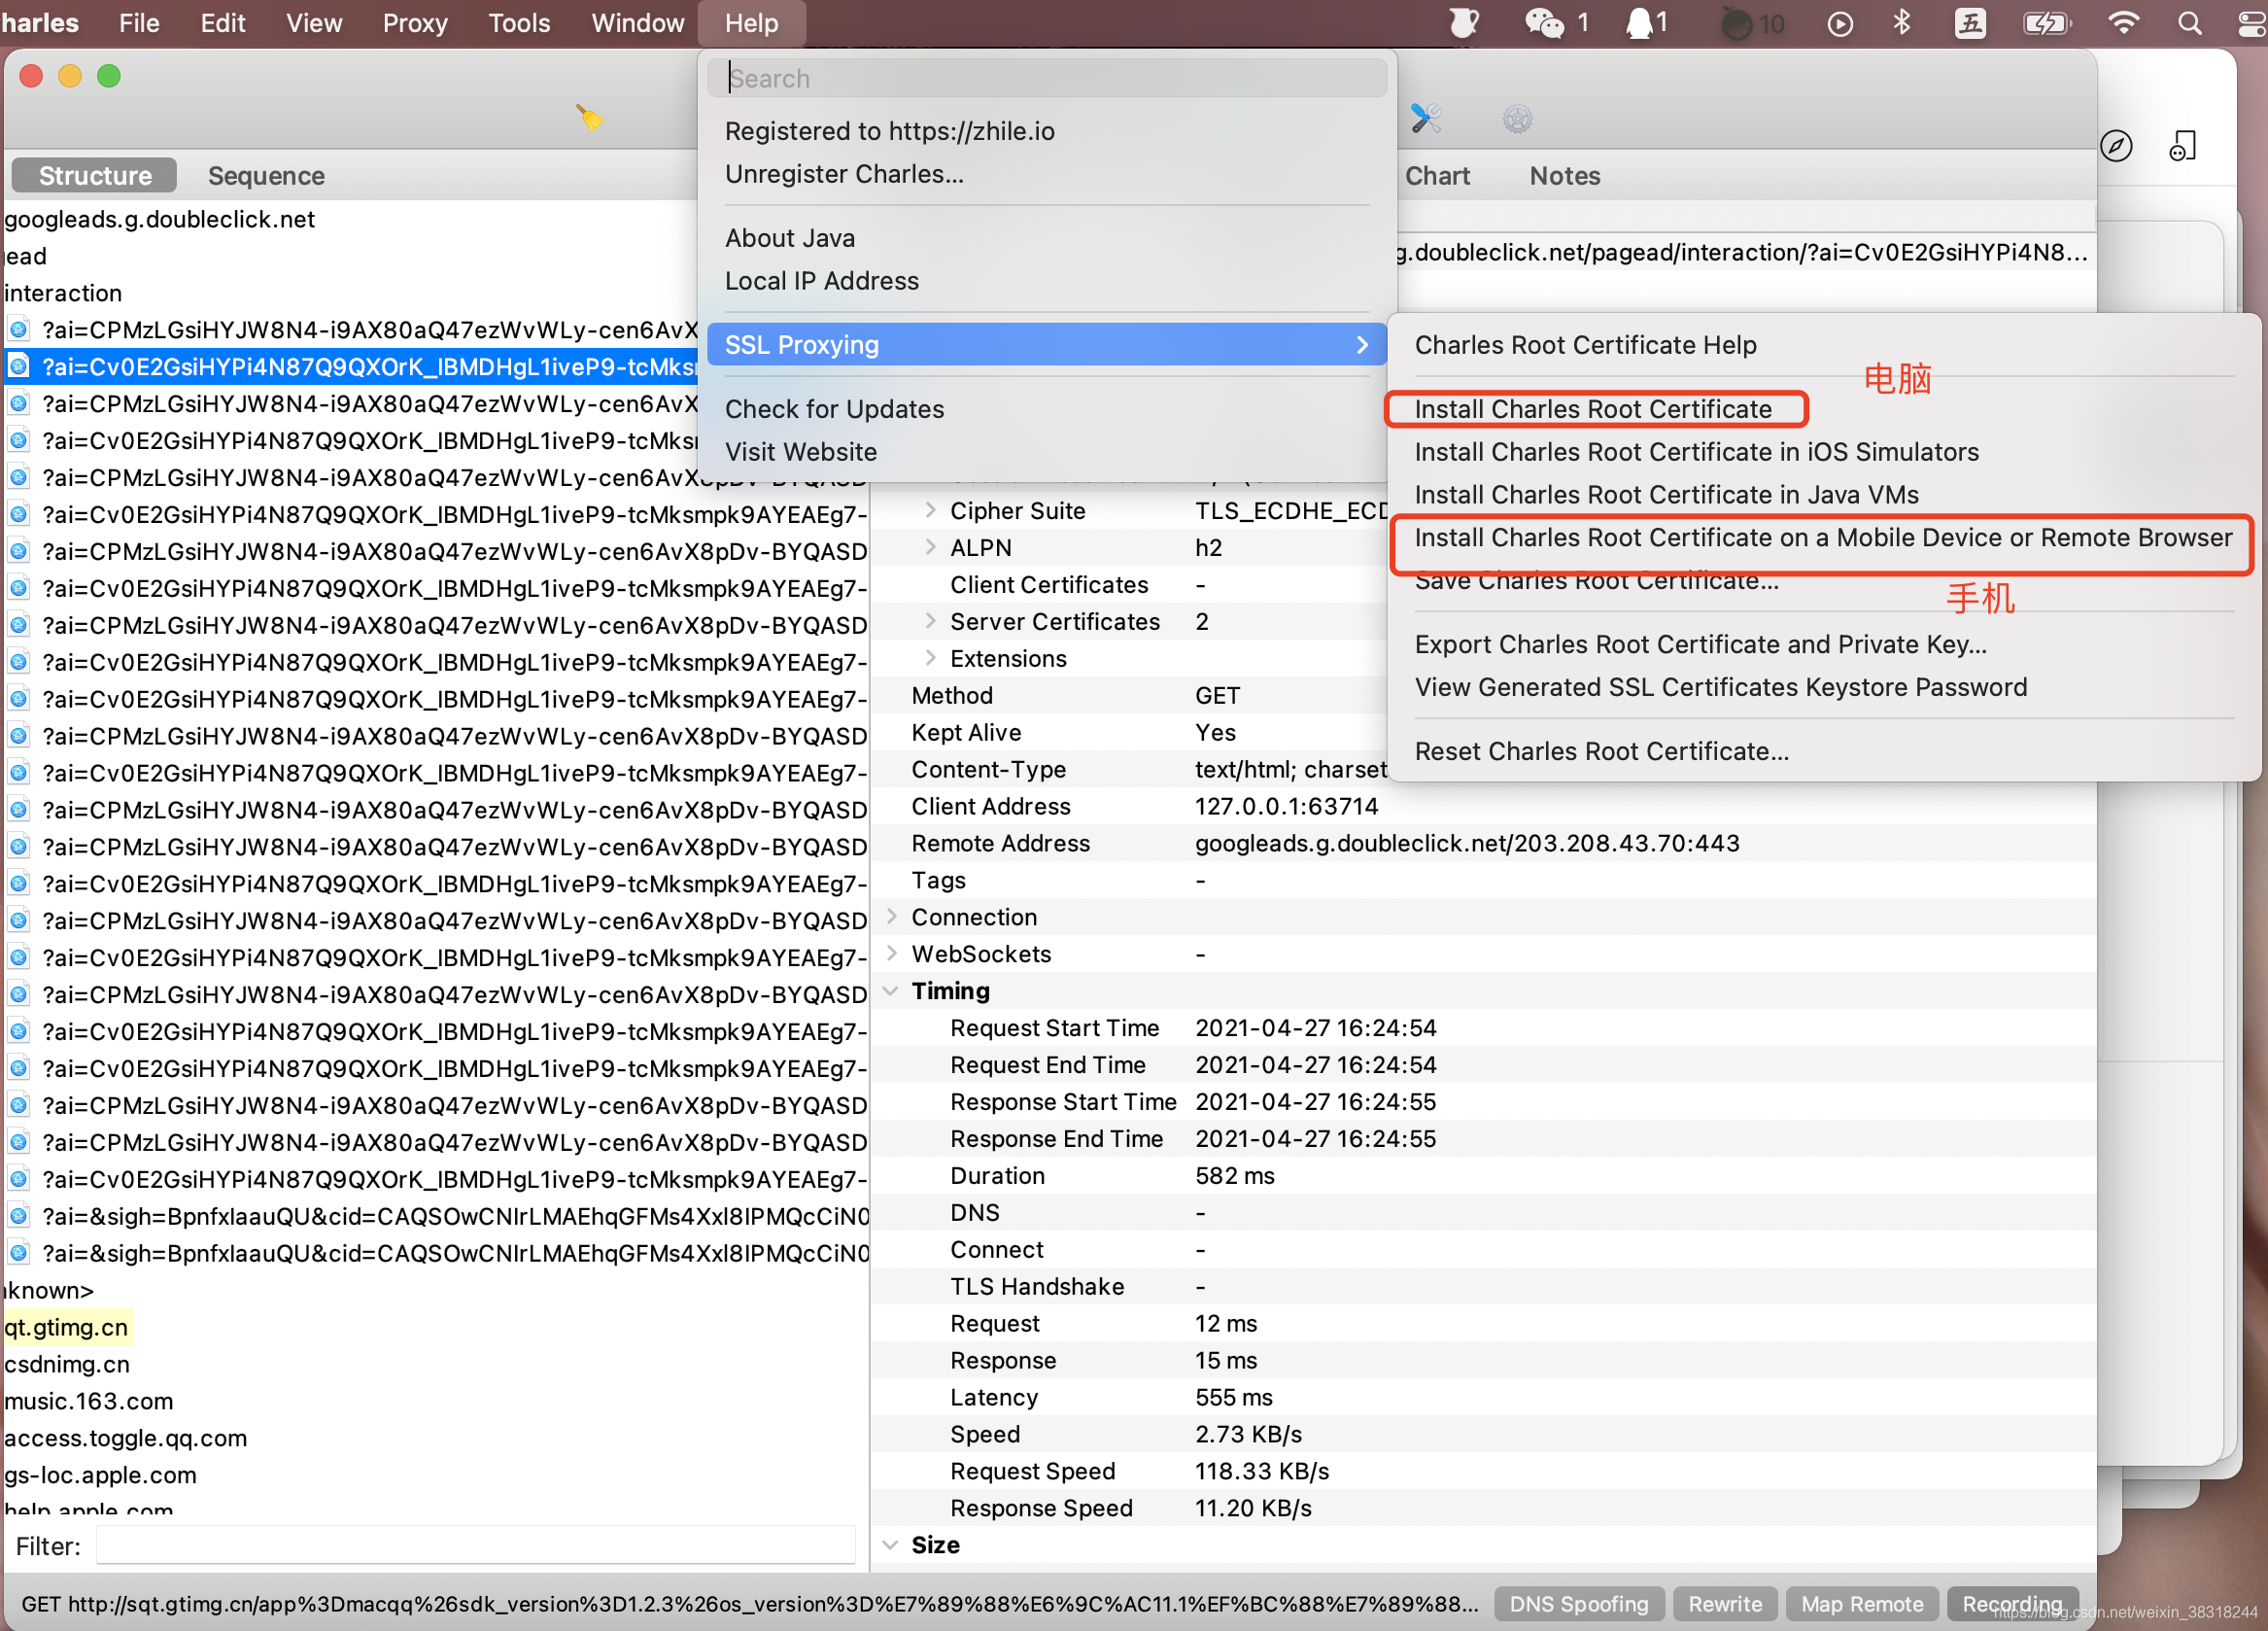
Task: Open the Proxy menu
Action: [x=414, y=23]
